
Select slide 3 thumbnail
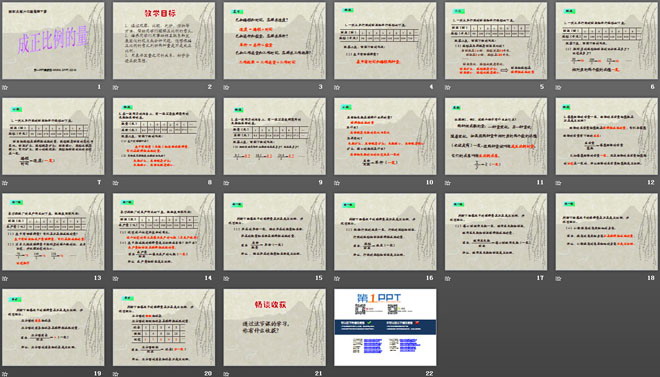274,41
